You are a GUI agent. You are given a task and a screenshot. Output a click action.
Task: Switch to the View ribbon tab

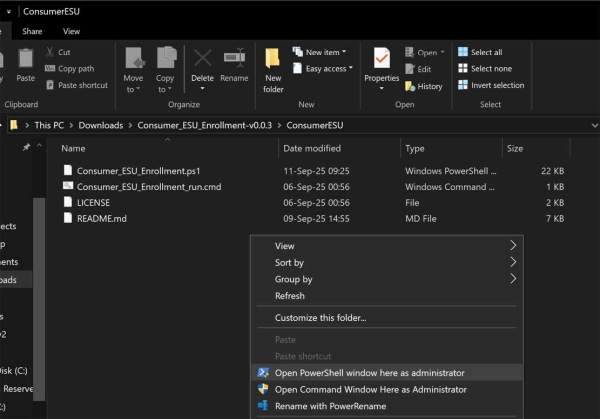[x=72, y=31]
